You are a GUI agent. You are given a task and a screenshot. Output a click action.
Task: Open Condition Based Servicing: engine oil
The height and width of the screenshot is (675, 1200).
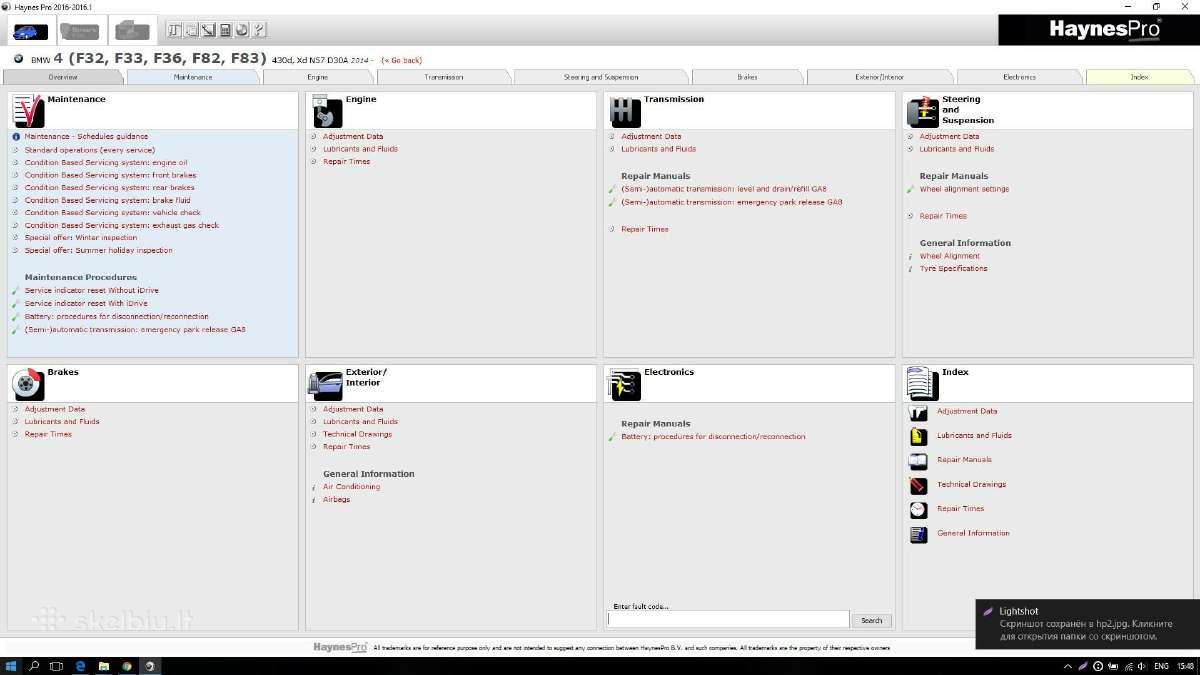106,162
